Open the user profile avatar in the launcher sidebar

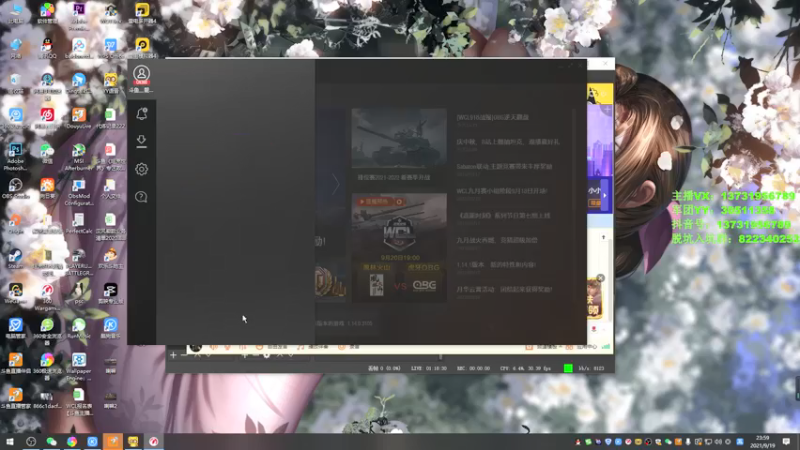pyautogui.click(x=141, y=74)
